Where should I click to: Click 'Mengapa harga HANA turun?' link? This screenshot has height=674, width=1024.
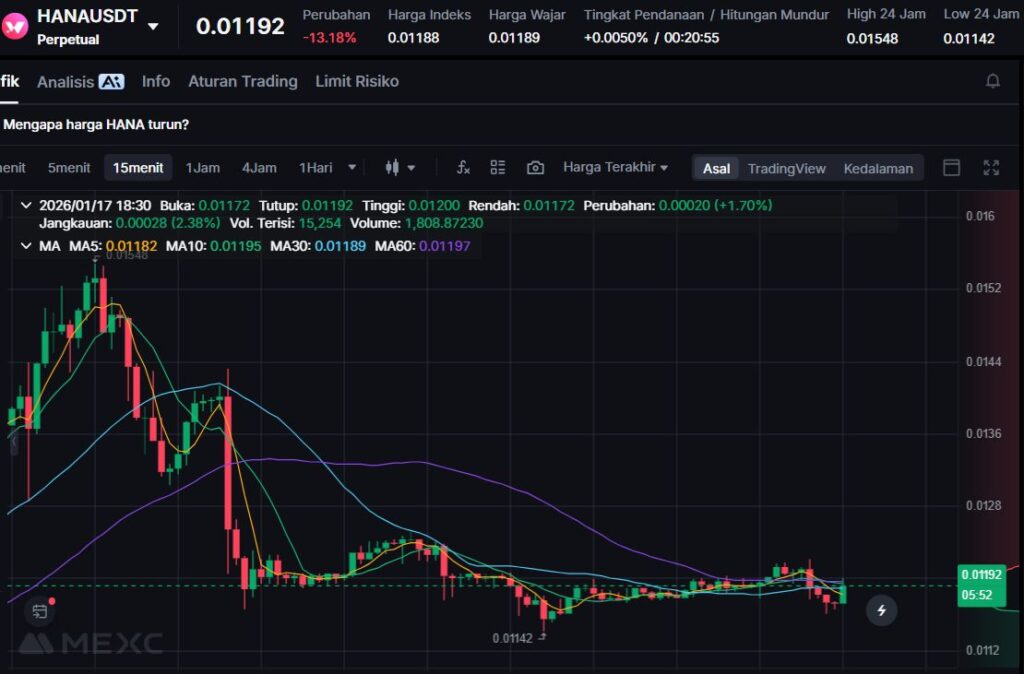pos(97,125)
